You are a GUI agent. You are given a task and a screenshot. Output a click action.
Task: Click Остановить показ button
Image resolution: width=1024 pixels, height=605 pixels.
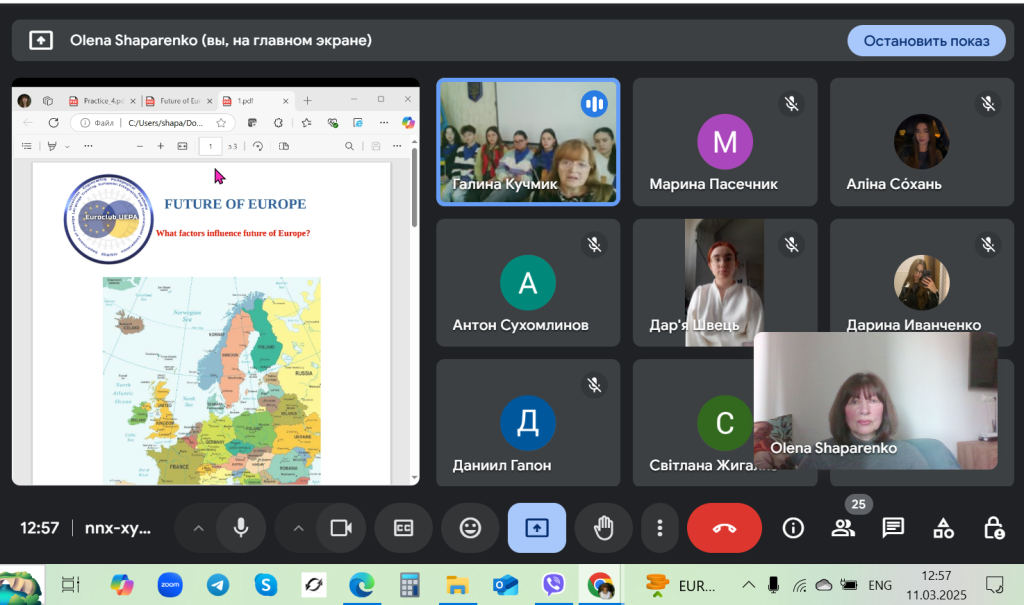pyautogui.click(x=926, y=41)
